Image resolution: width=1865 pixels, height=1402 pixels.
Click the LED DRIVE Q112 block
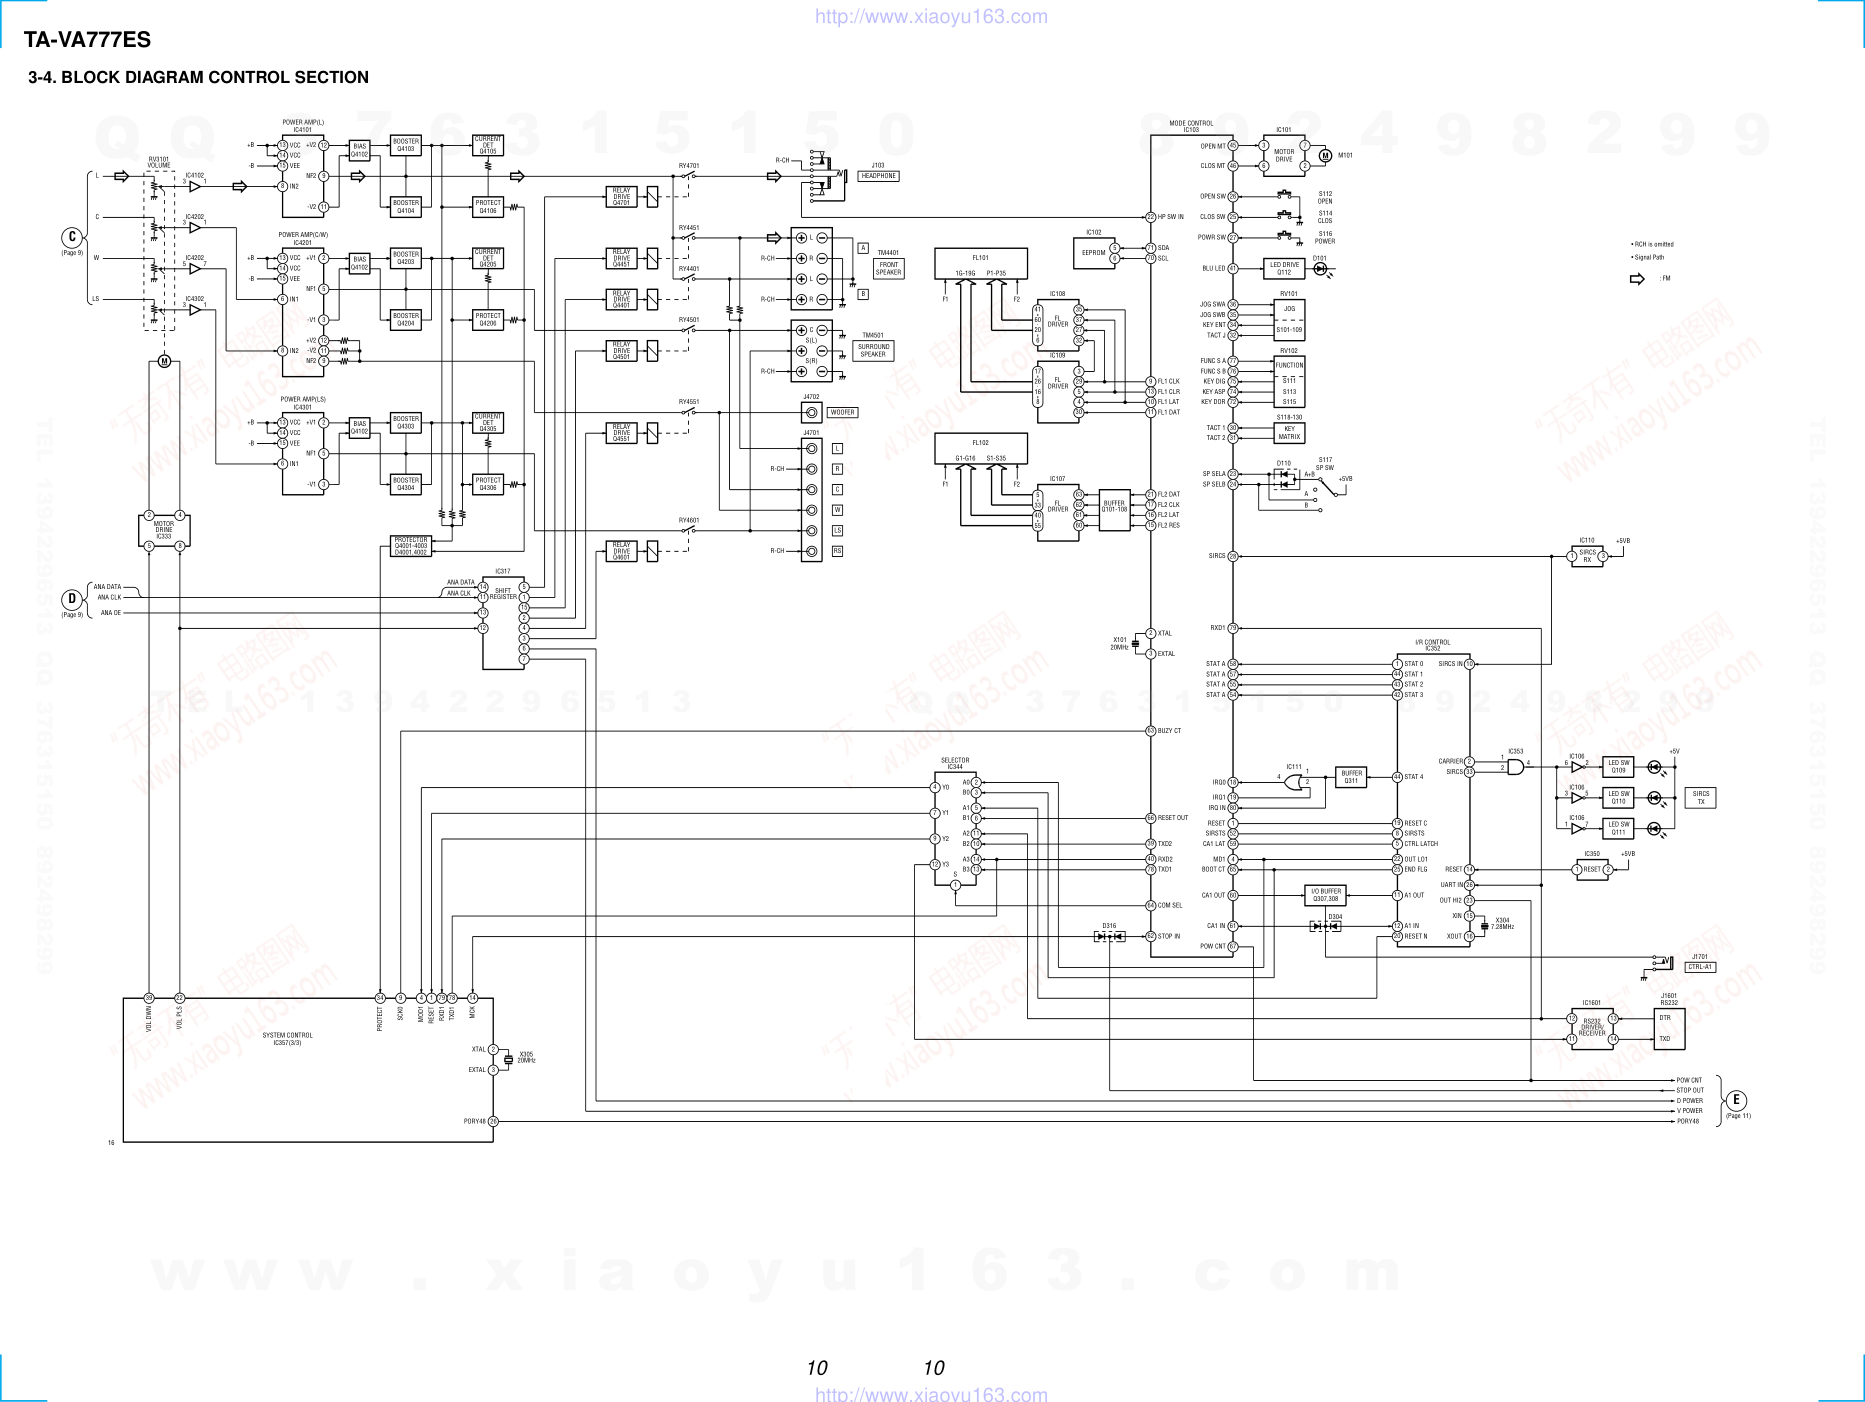[1284, 268]
